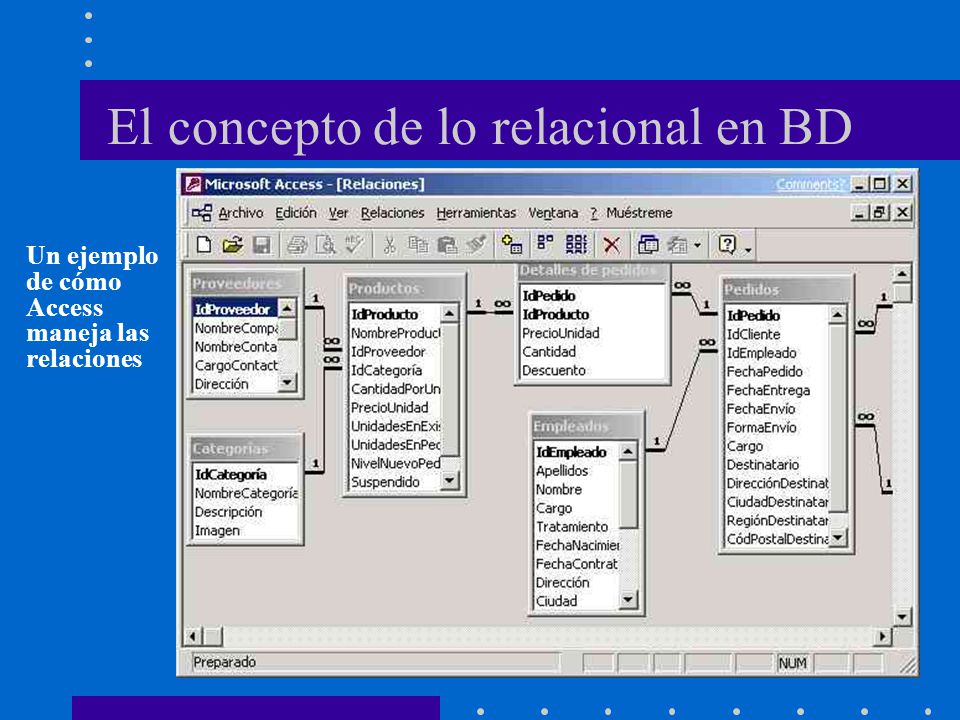
Task: Click the Paste clipboard icon
Action: click(x=447, y=245)
